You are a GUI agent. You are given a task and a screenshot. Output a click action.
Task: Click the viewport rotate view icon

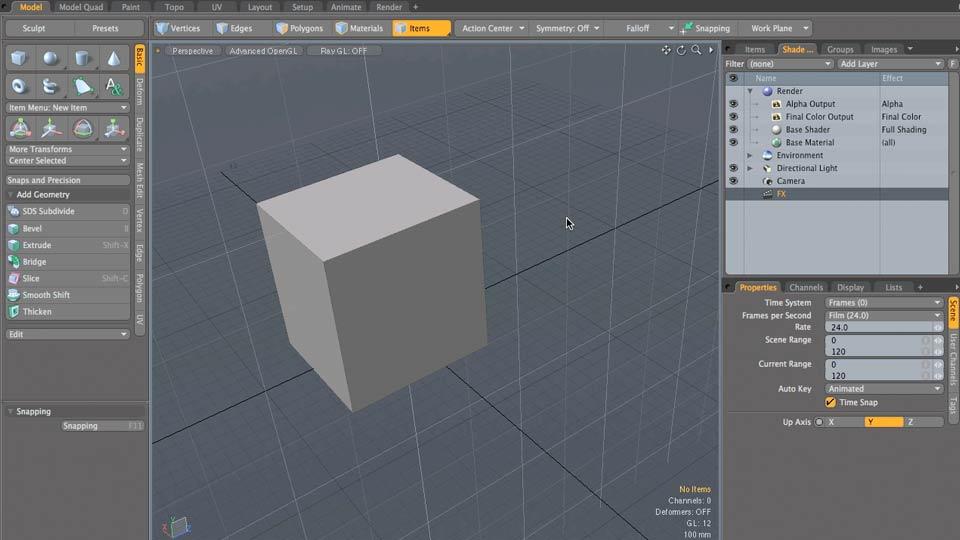click(682, 50)
